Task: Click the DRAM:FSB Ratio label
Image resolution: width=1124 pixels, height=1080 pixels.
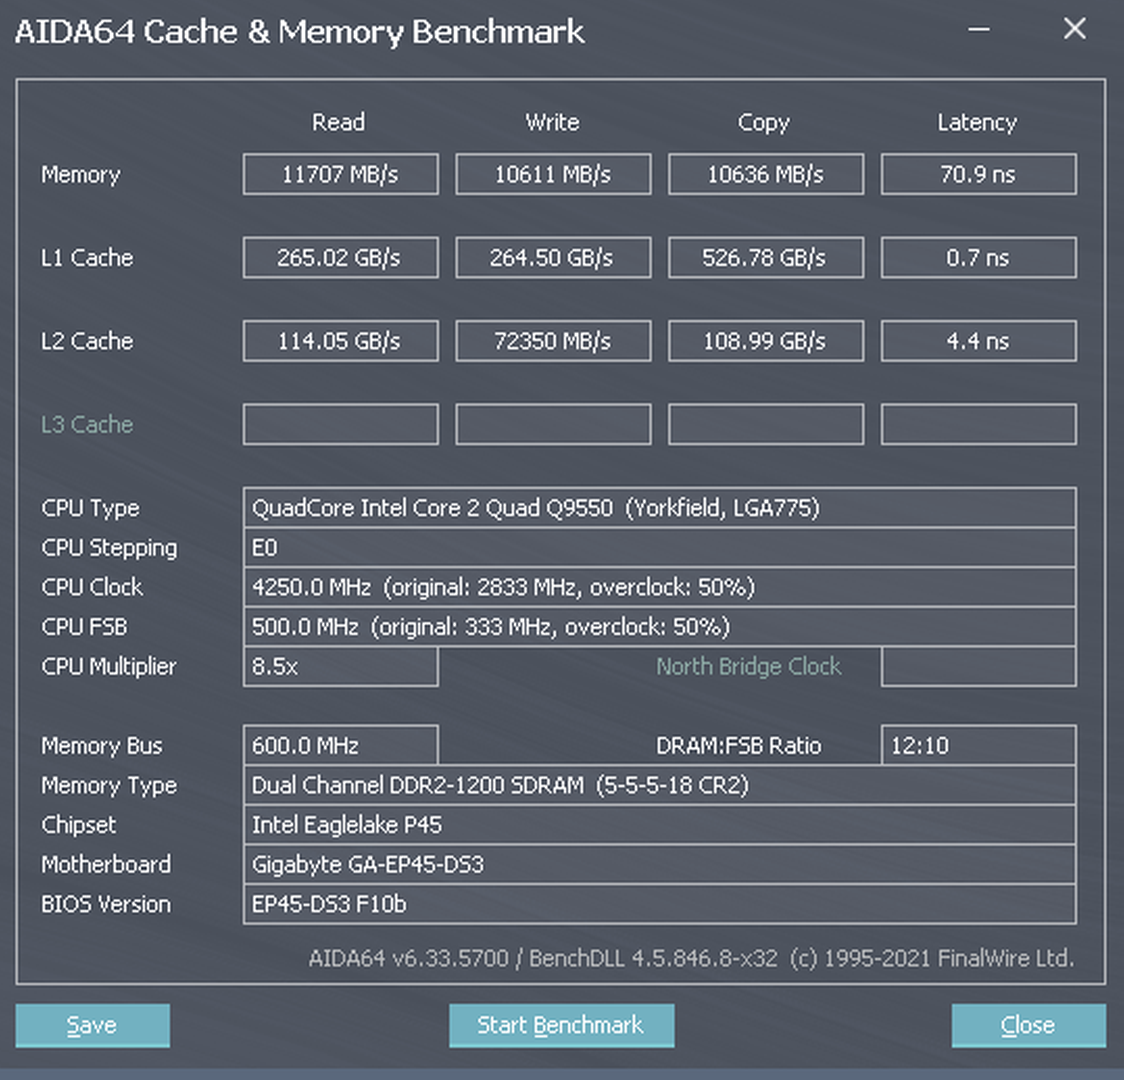Action: coord(739,746)
